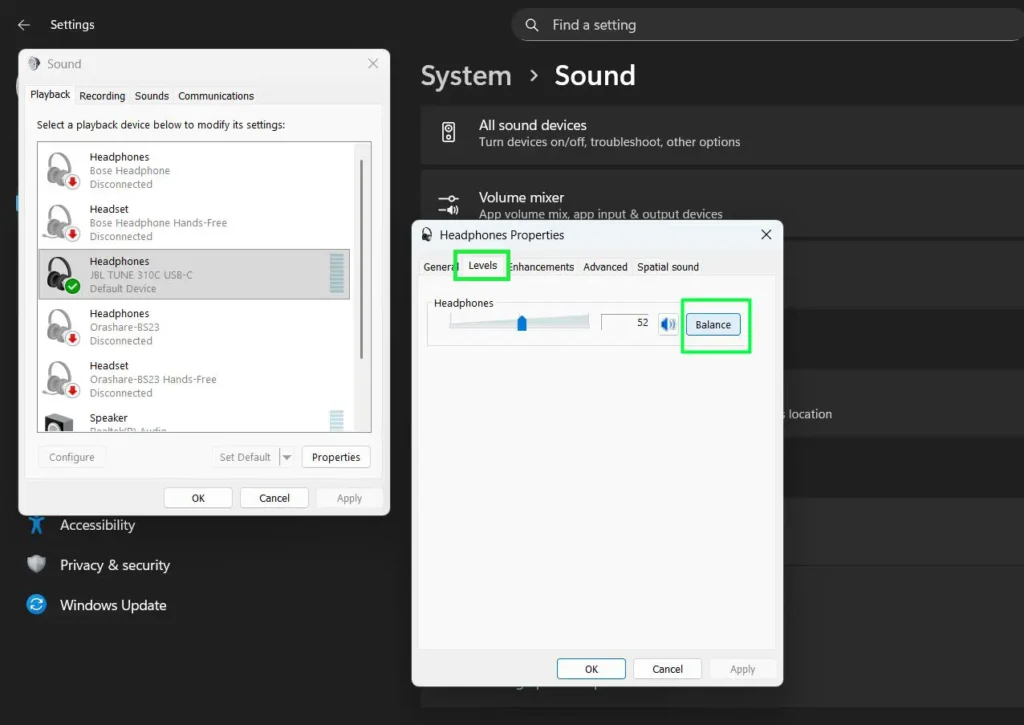Click the volume level value field
The height and width of the screenshot is (725, 1024).
pyautogui.click(x=626, y=323)
